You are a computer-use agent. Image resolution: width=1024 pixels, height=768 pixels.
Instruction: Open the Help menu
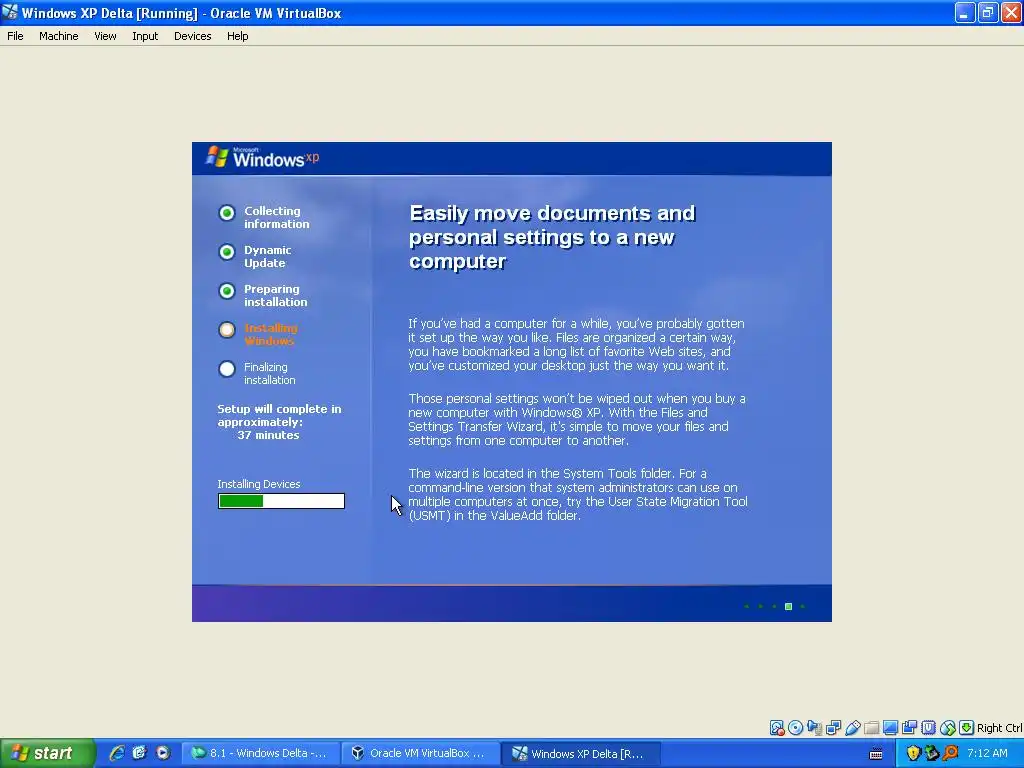(238, 36)
